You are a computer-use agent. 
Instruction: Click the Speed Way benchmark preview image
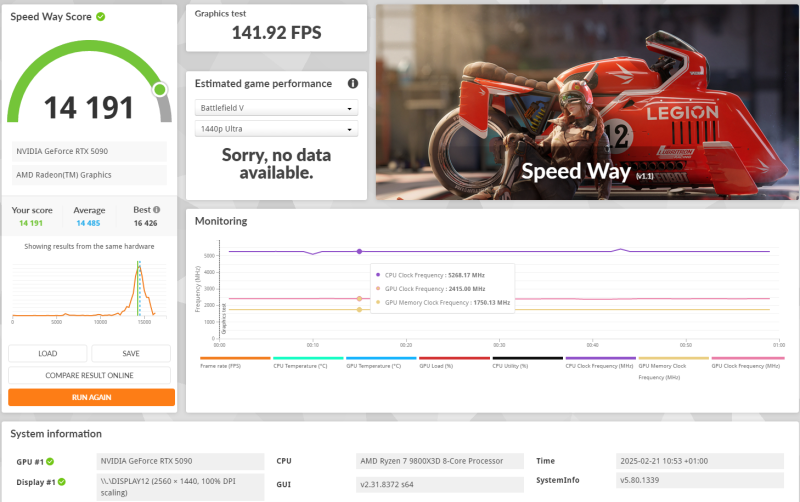tap(587, 102)
